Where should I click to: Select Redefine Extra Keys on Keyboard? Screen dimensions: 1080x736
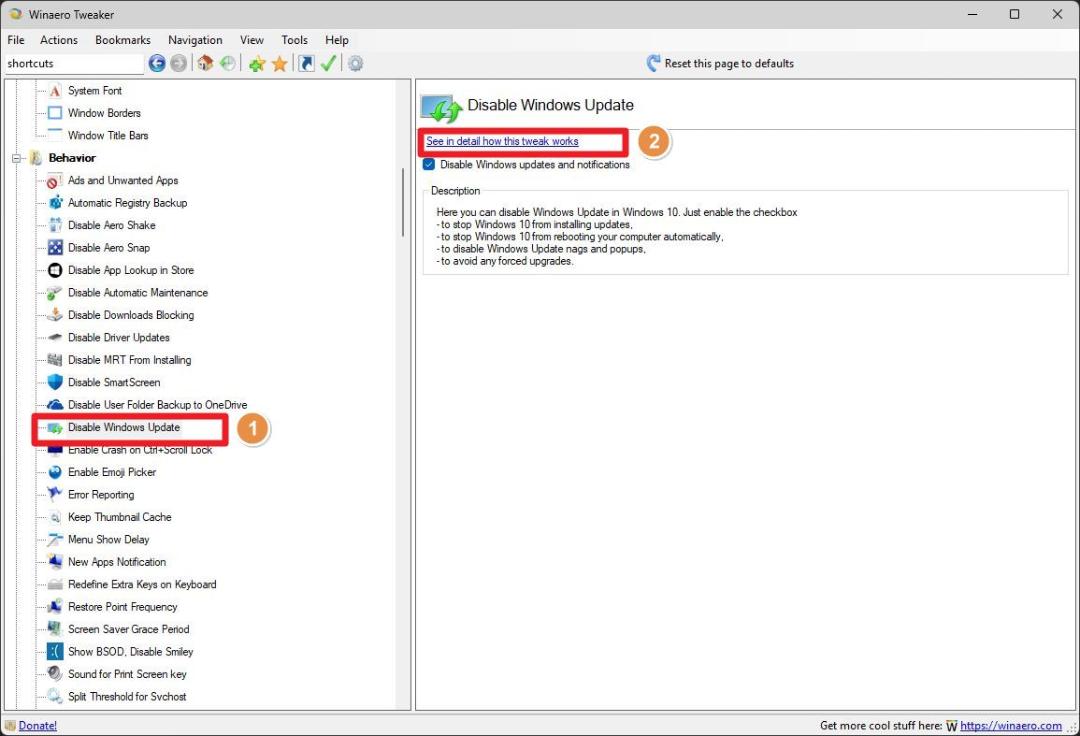coord(142,585)
